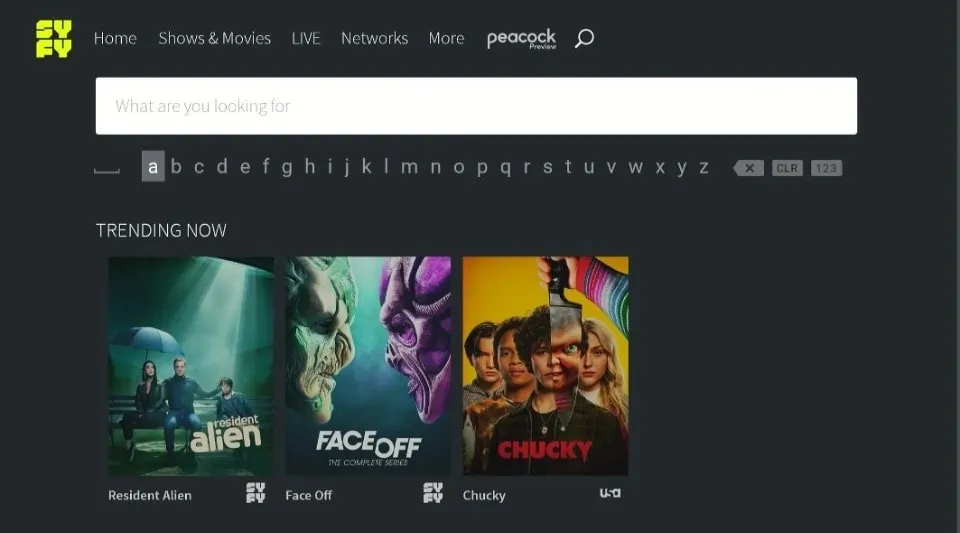
Task: Select letter b on keyboard
Action: pos(176,166)
